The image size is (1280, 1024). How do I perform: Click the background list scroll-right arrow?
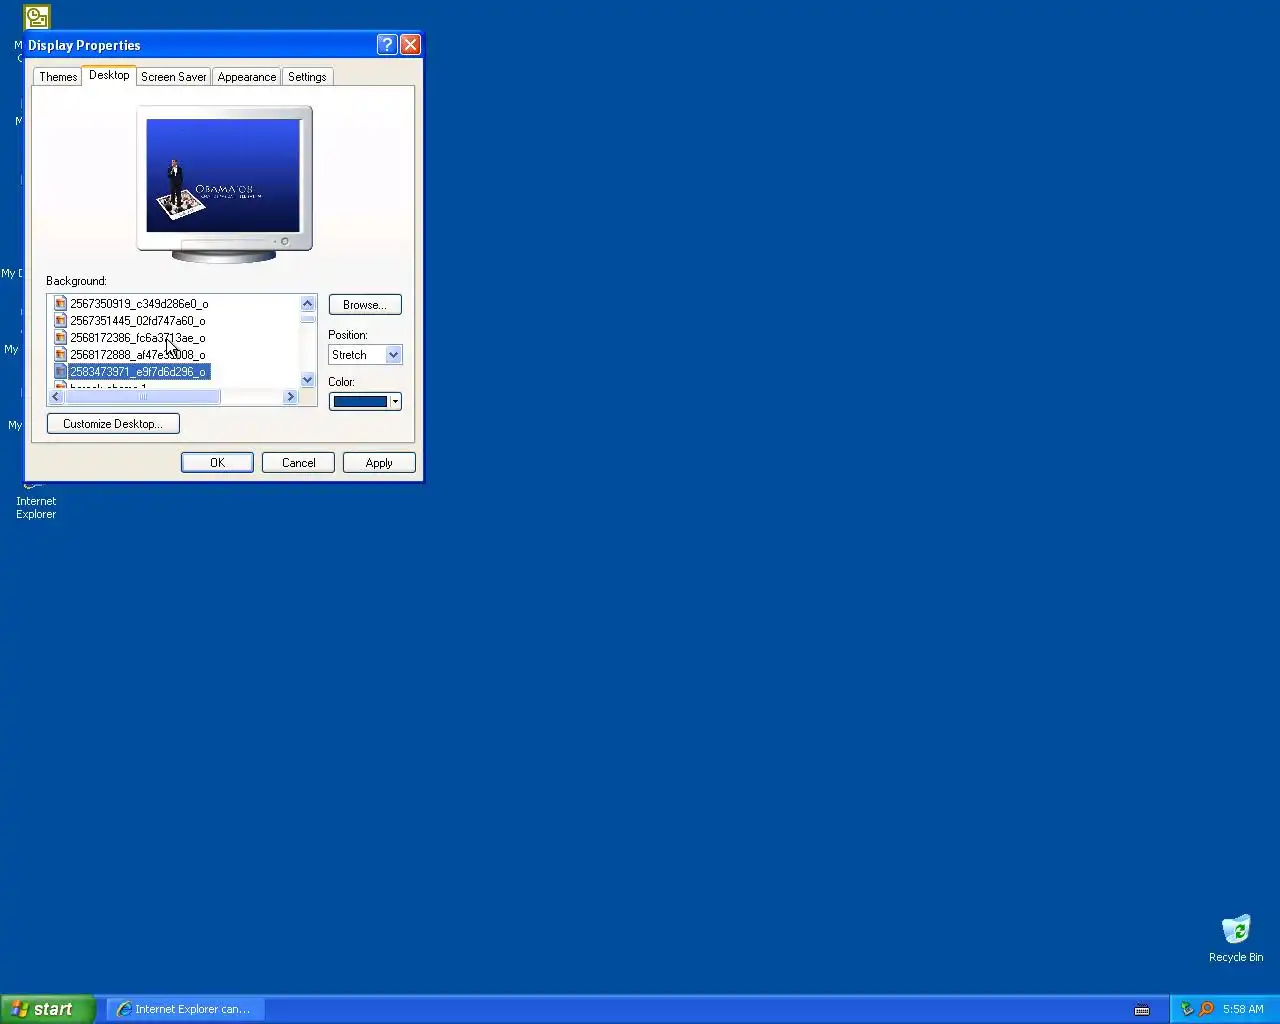(x=291, y=397)
